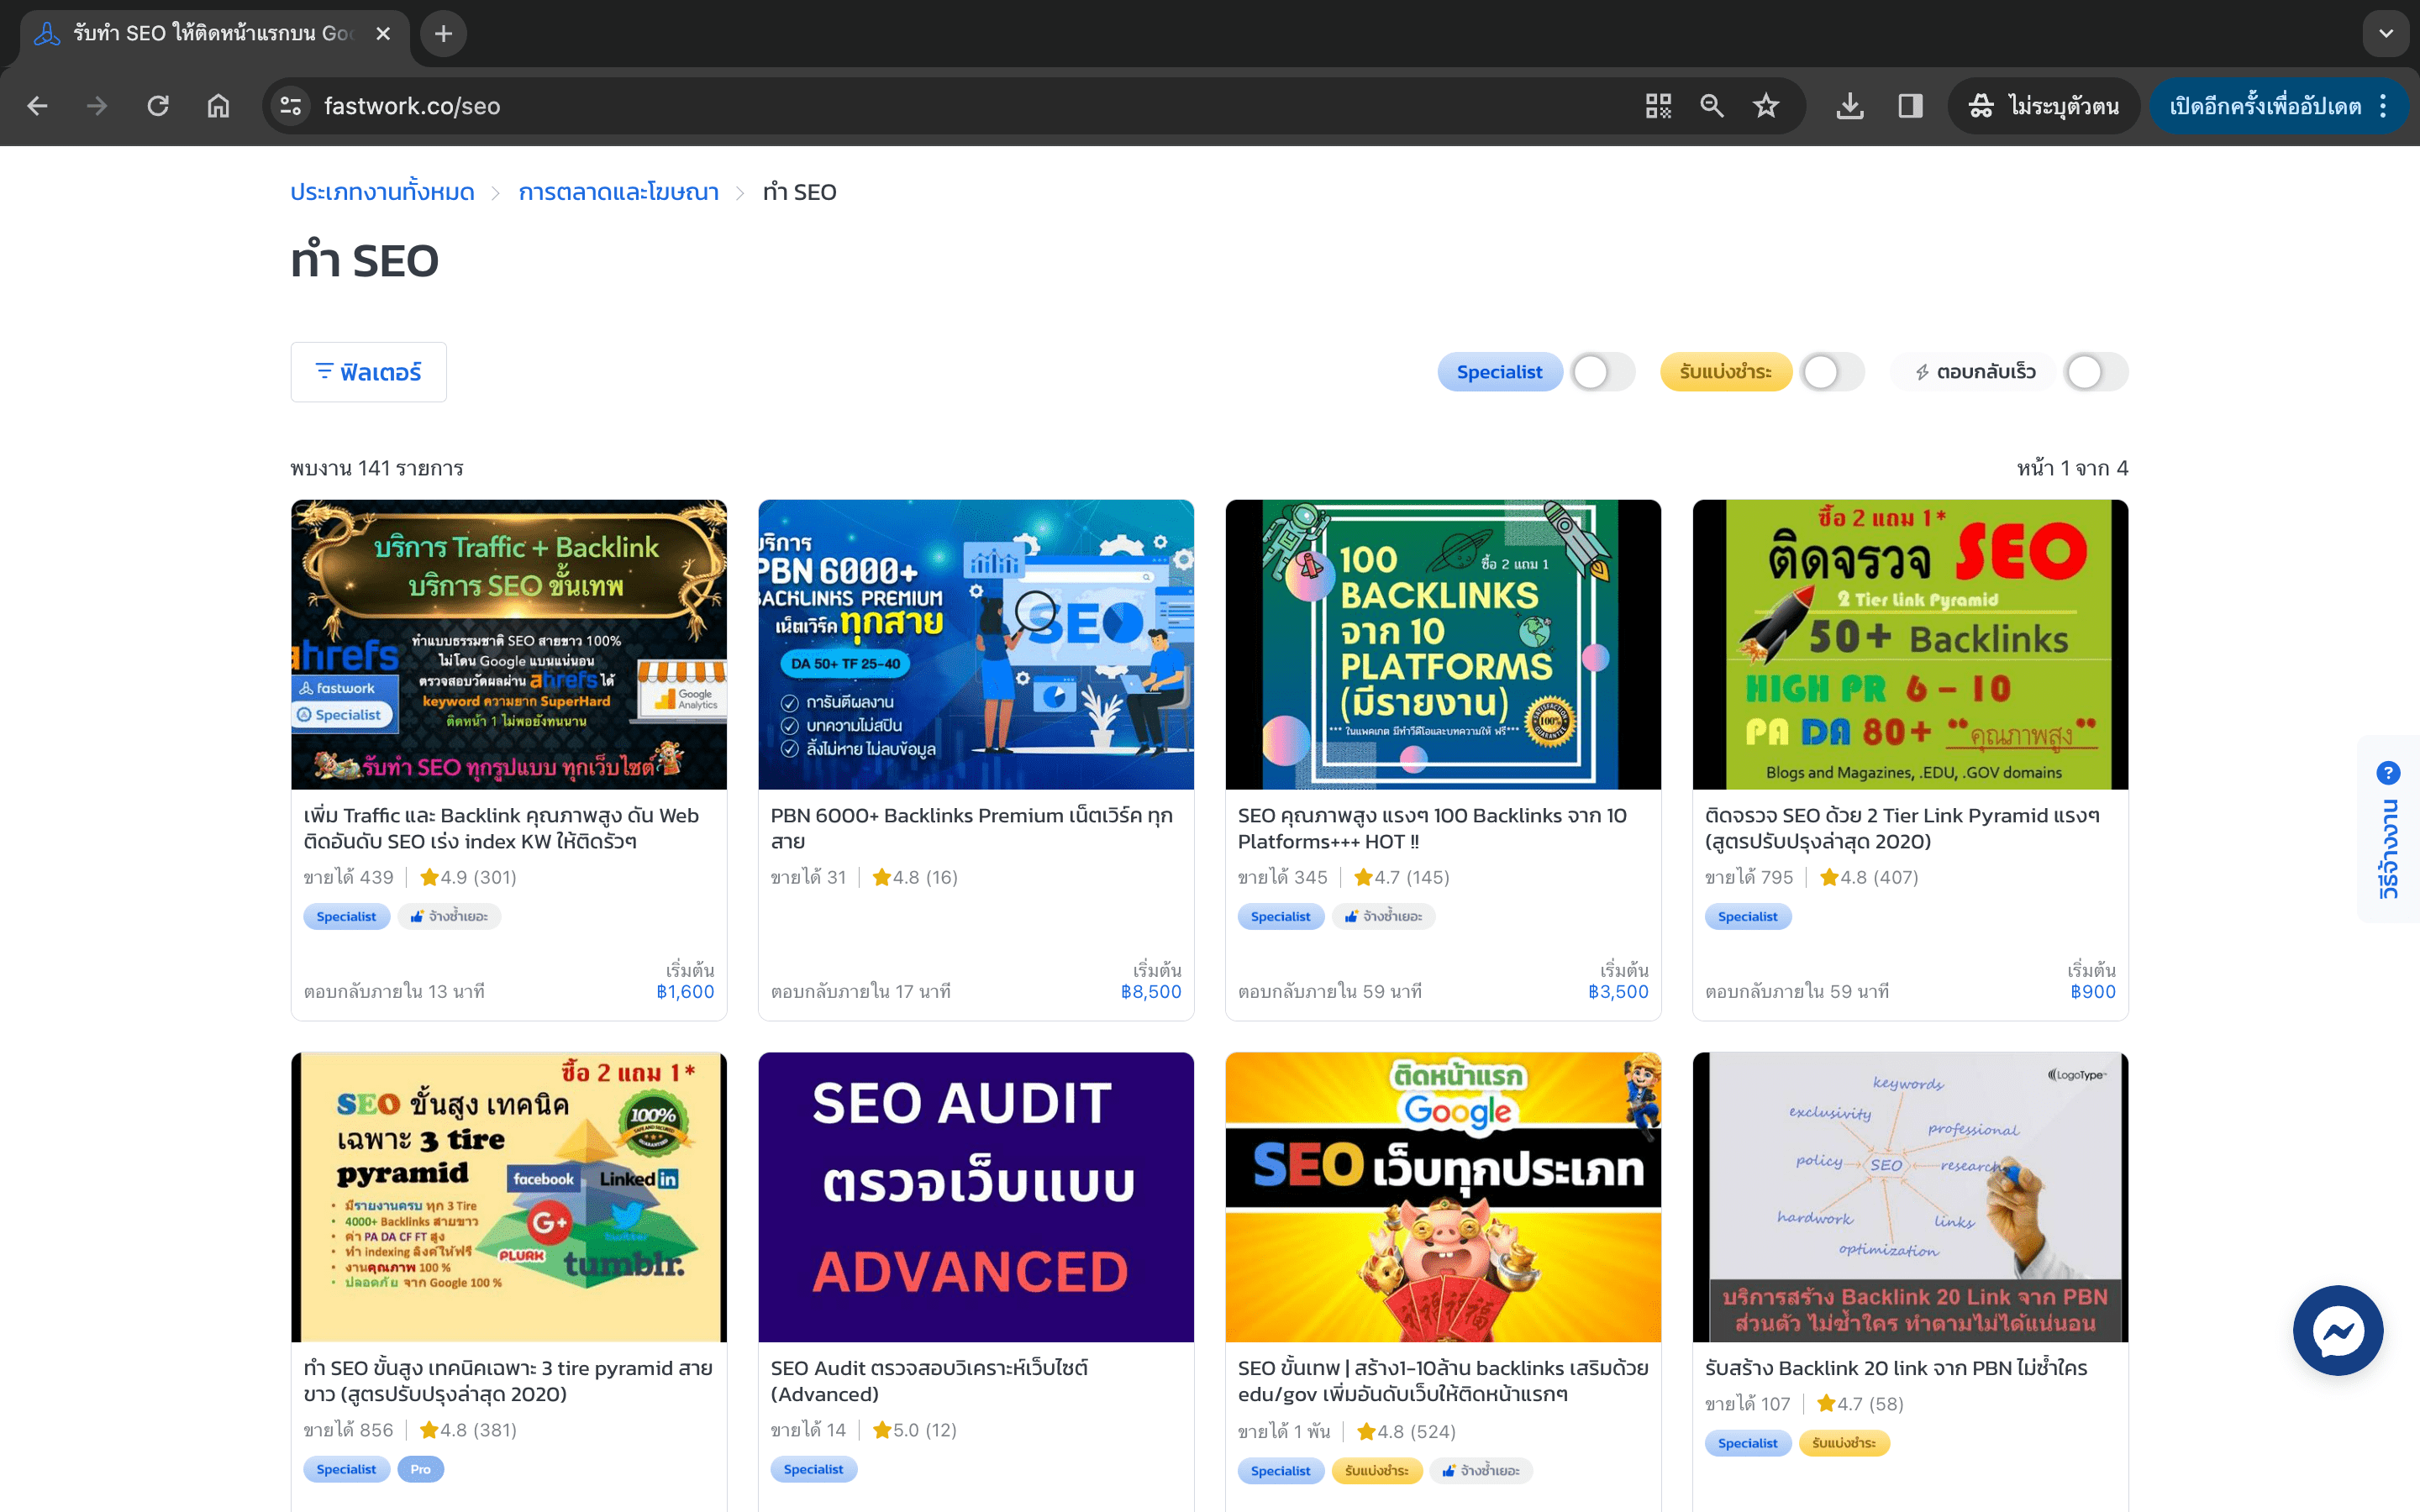Click เปิดอีกครั้งเพื่ออัปเดต update button

[2265, 106]
